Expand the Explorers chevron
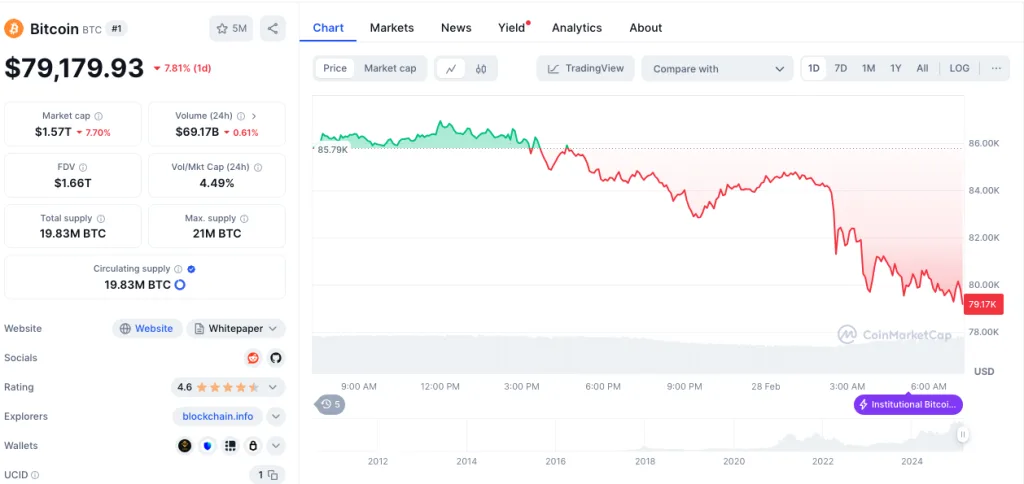The height and width of the screenshot is (484, 1024). tap(276, 417)
